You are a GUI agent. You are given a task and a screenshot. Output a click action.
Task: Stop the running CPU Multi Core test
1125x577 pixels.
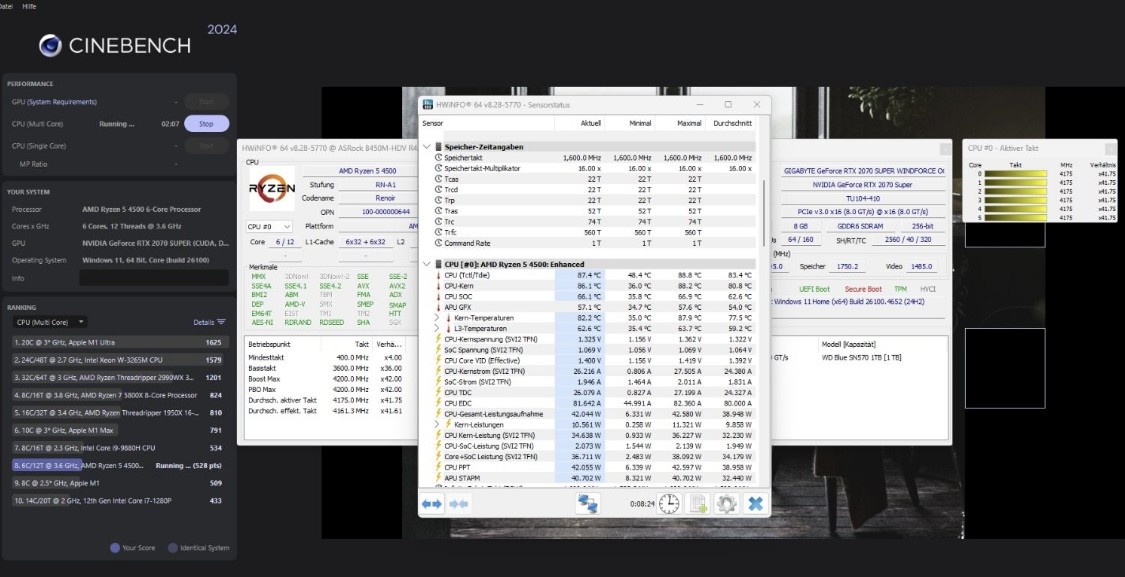[206, 124]
